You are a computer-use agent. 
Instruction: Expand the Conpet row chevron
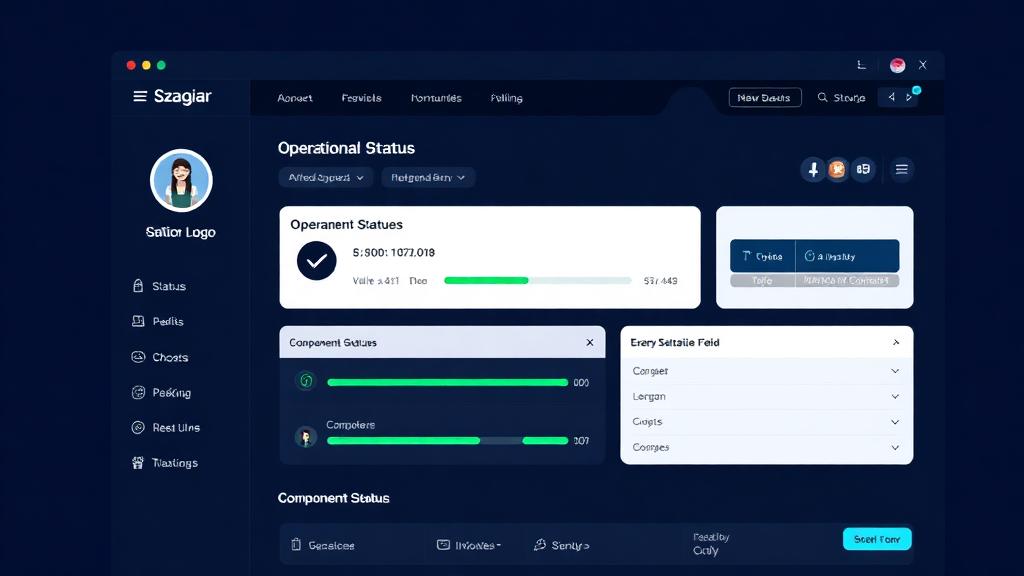pos(894,371)
